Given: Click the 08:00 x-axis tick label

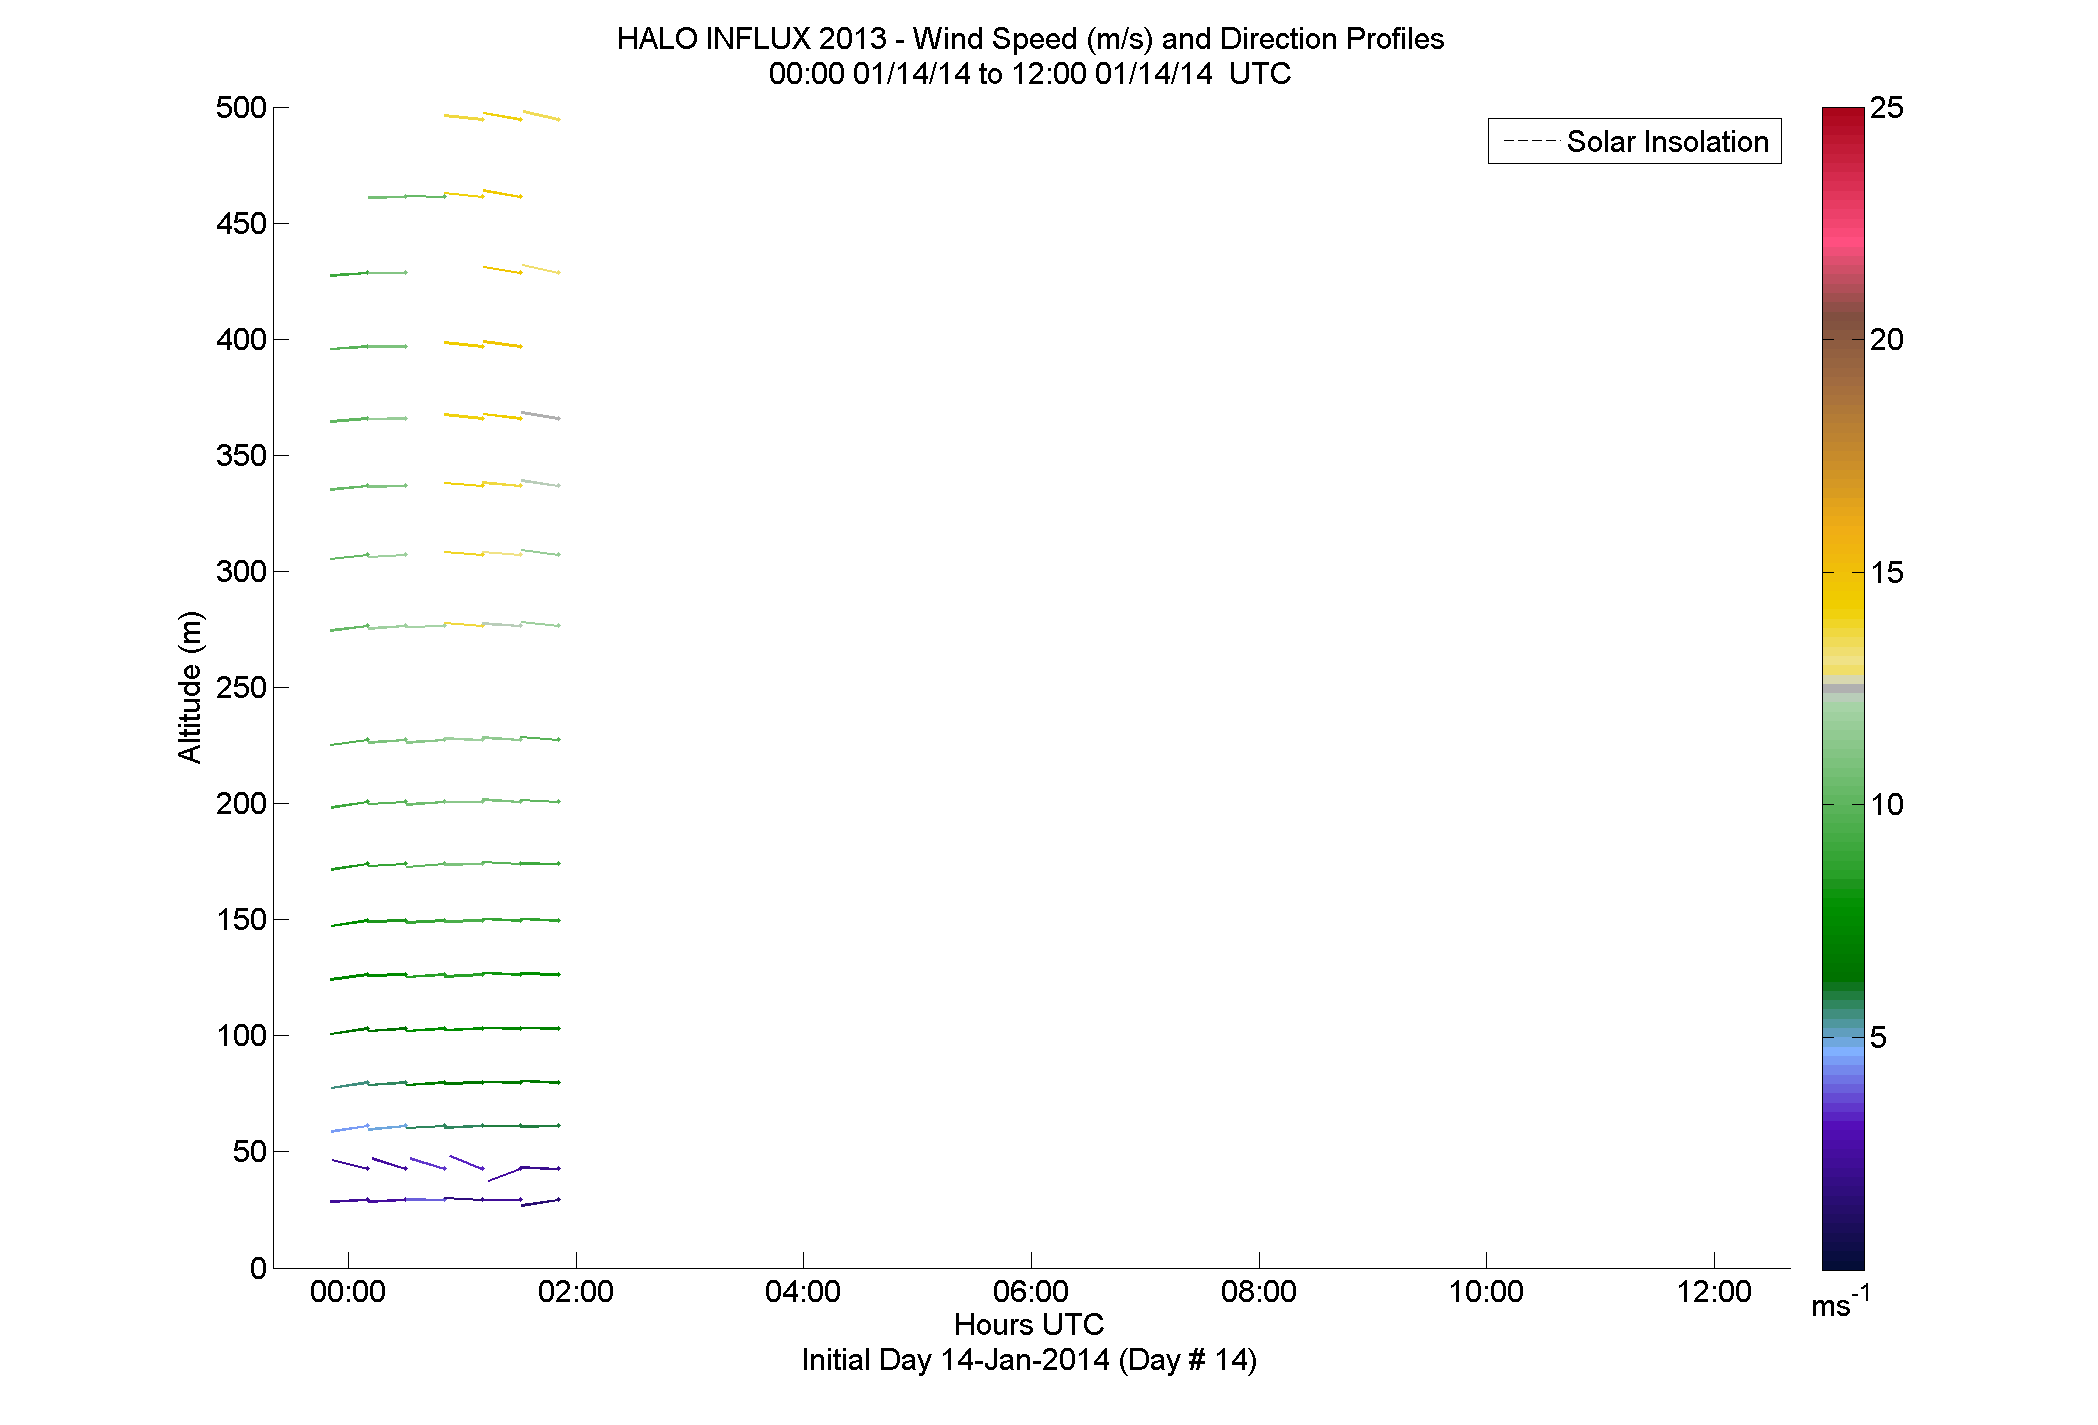Looking at the screenshot, I should coord(1258,1291).
